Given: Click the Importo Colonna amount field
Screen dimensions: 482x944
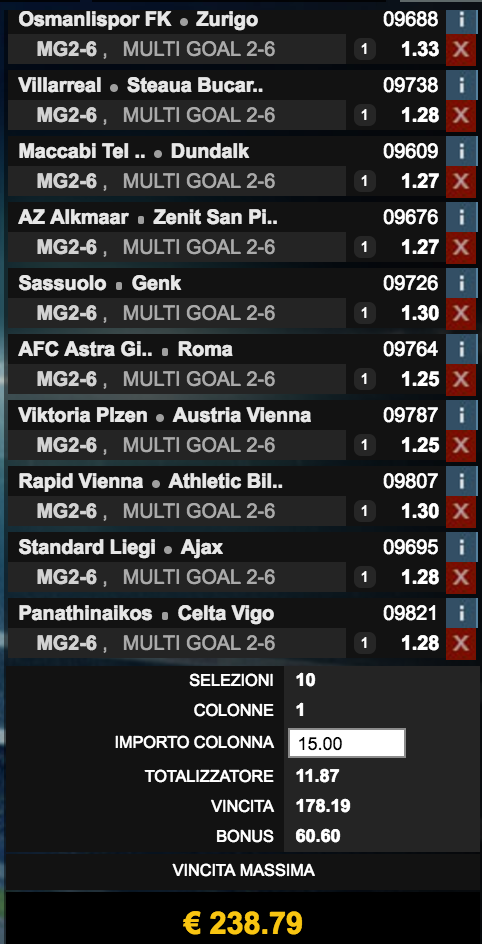Looking at the screenshot, I should coord(347,744).
